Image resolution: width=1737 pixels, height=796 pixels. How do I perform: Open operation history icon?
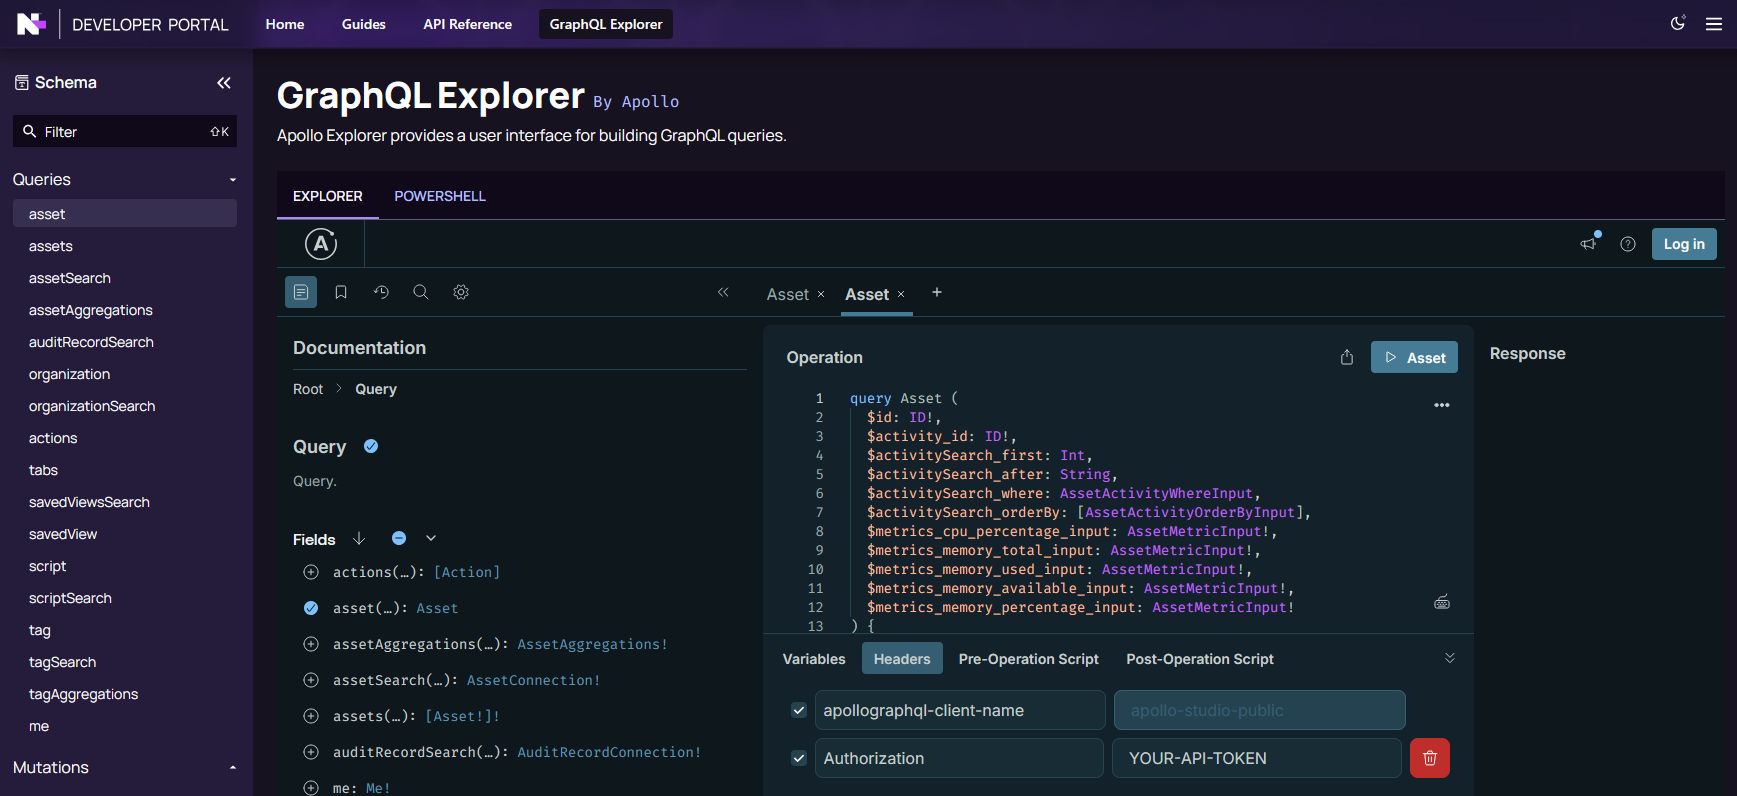(381, 292)
